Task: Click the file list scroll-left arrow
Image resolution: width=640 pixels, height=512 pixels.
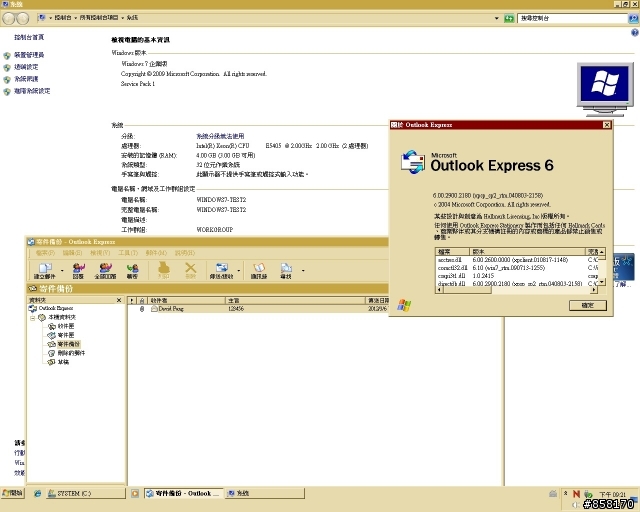Action: [x=439, y=289]
